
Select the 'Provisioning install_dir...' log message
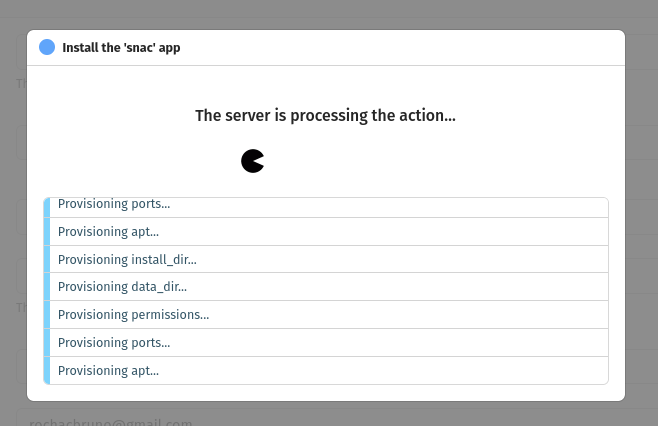click(127, 259)
